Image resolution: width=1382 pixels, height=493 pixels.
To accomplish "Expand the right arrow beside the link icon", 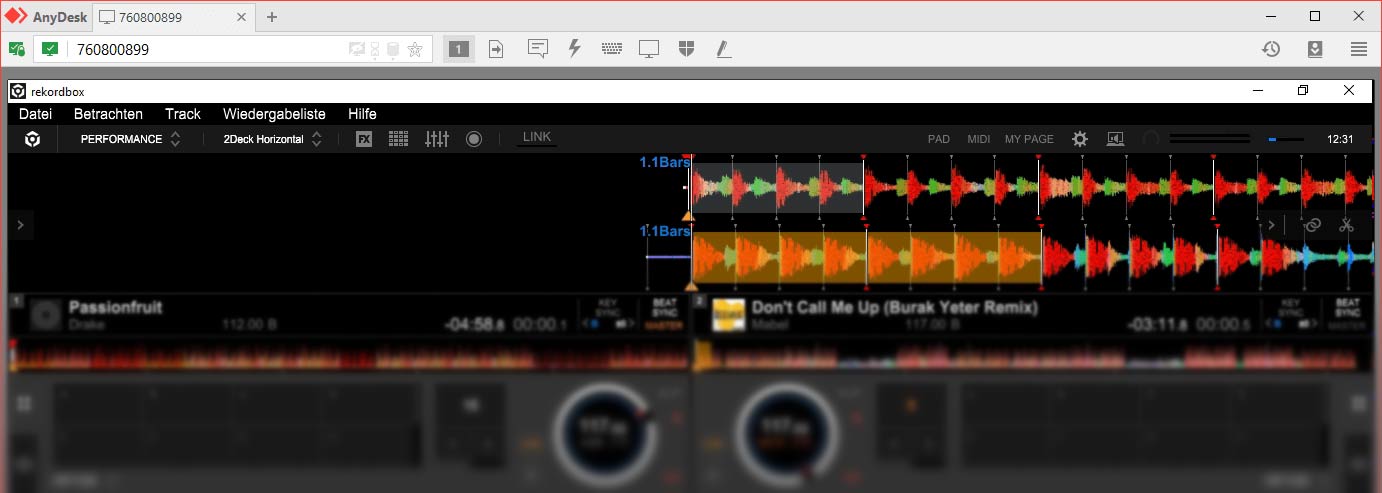I will pos(1271,225).
